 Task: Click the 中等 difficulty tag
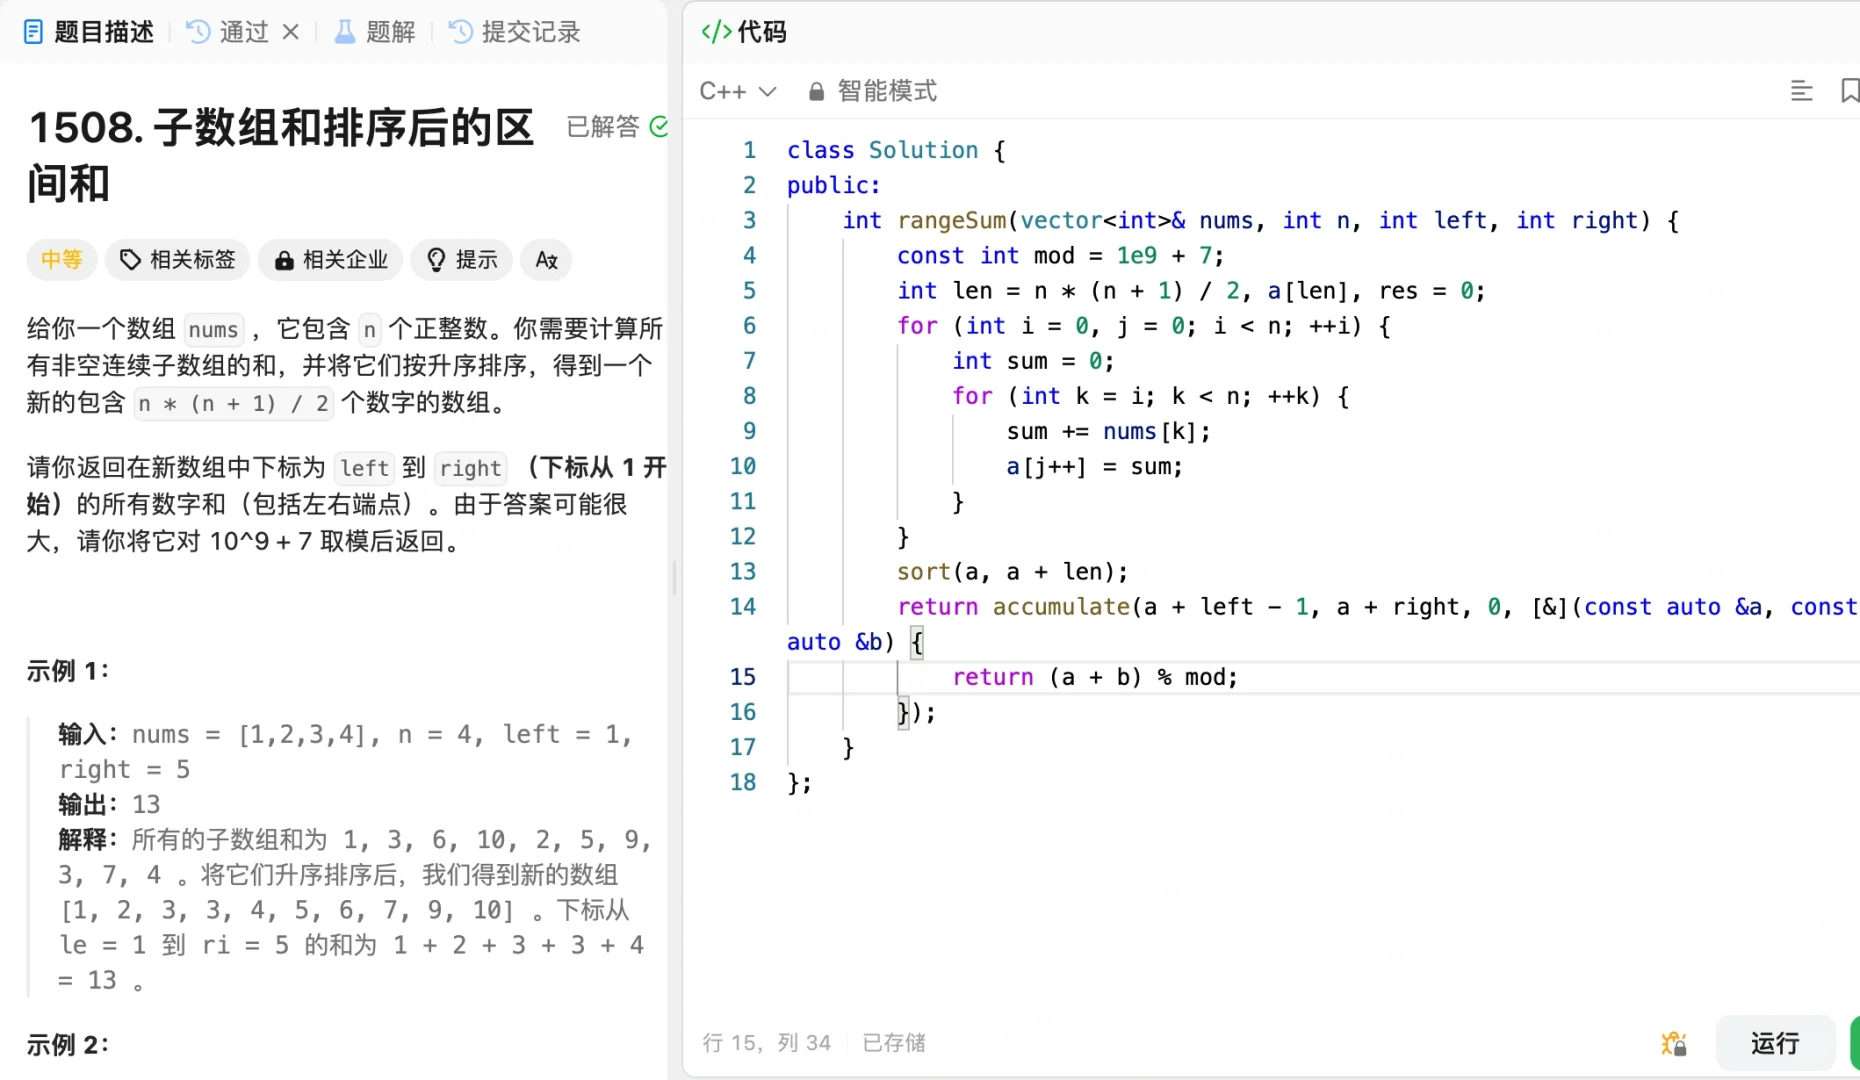coord(61,260)
